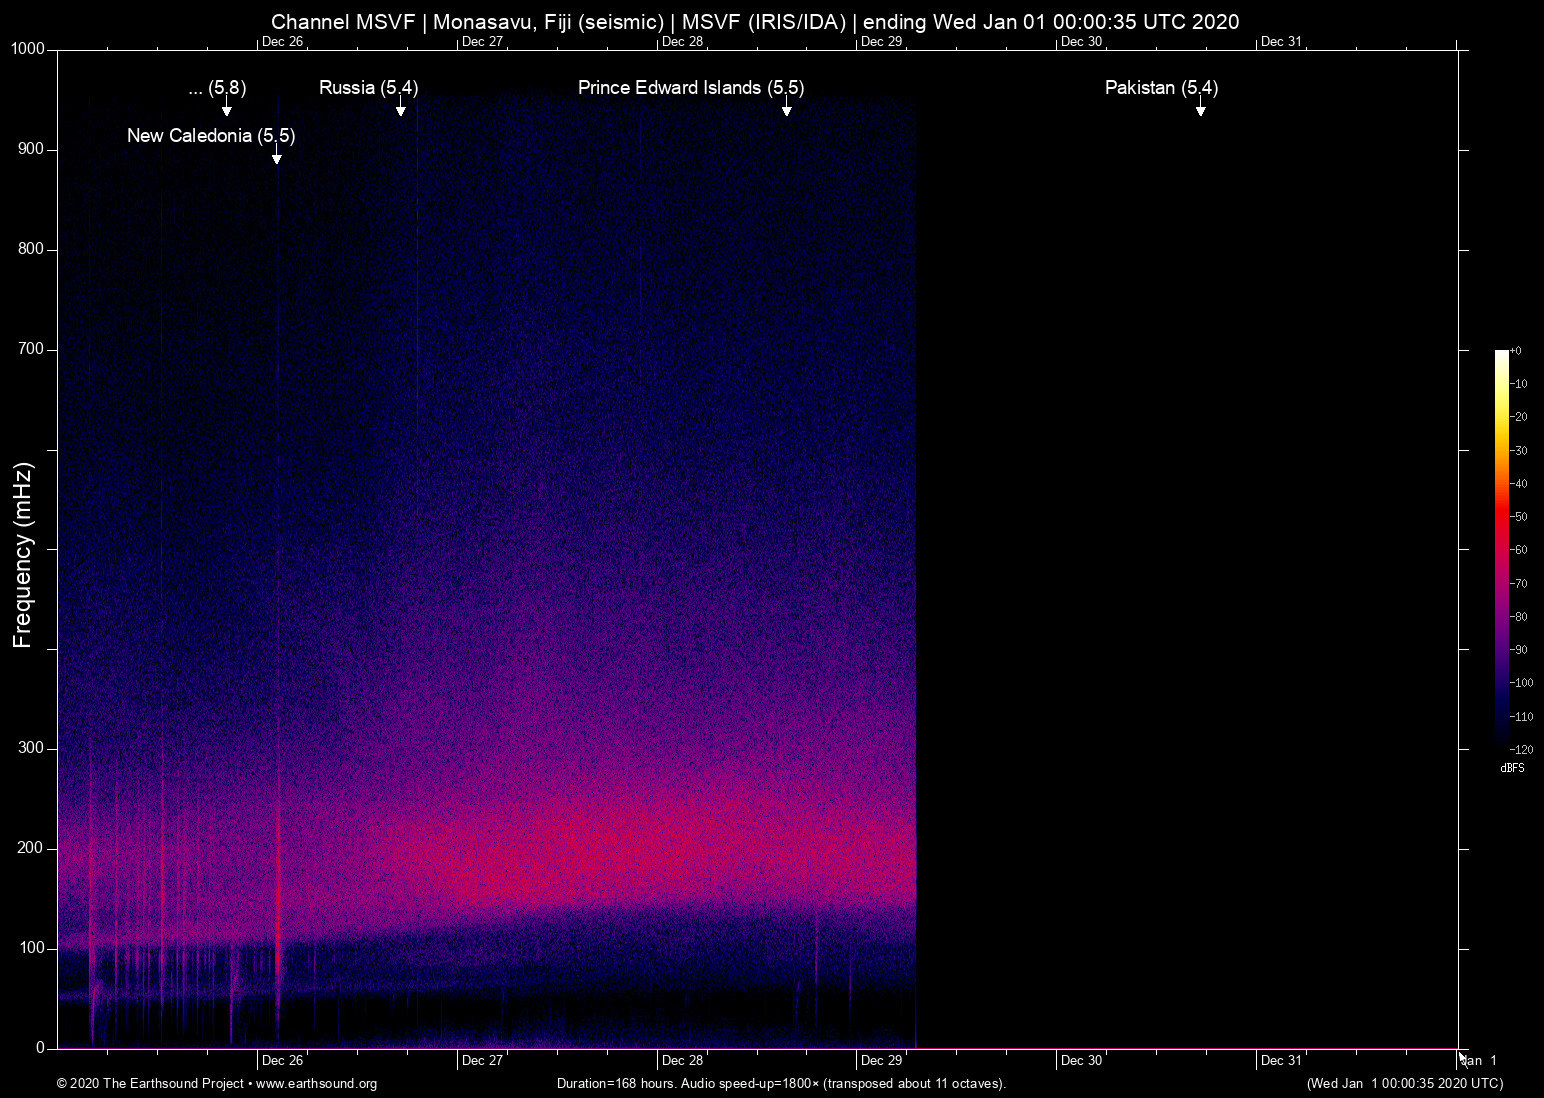1544x1098 pixels.
Task: Click Dec 31 on the top time axis
Action: coord(1281,42)
